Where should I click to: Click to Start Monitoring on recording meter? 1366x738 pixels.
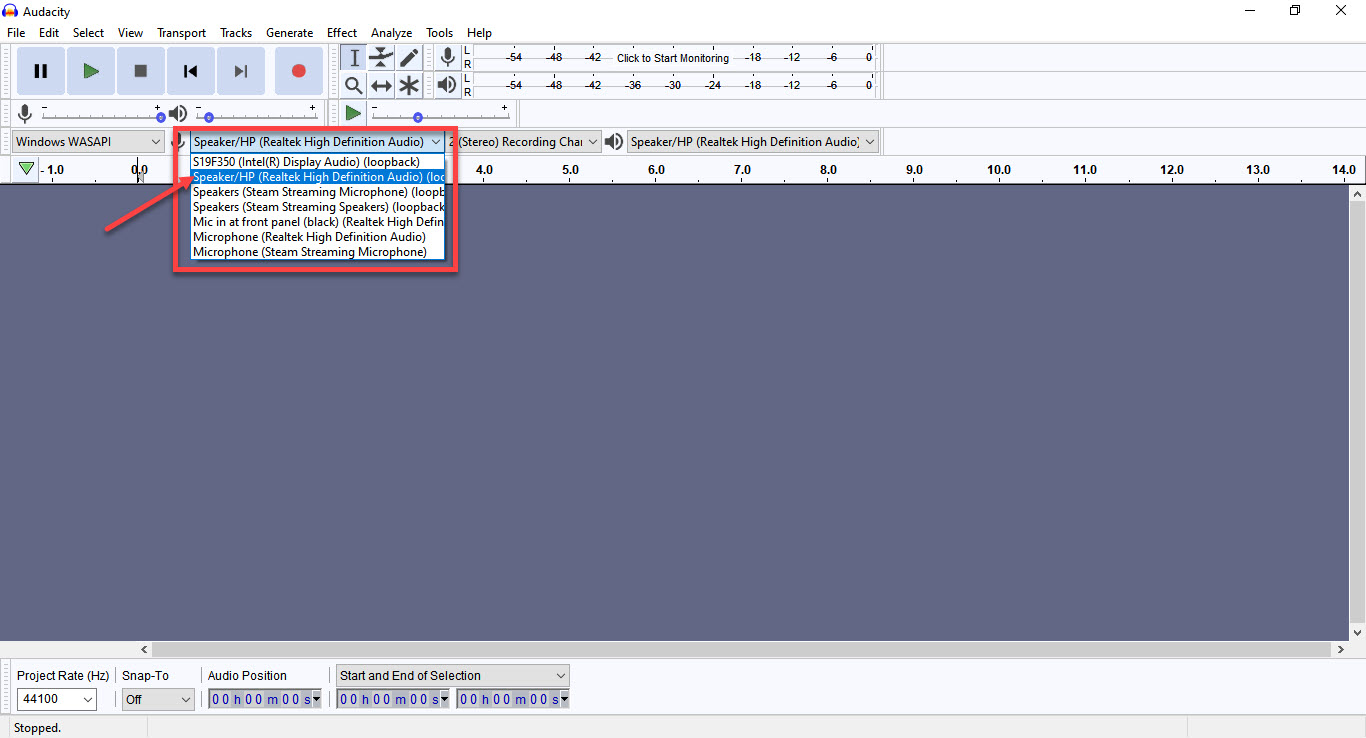click(x=672, y=57)
